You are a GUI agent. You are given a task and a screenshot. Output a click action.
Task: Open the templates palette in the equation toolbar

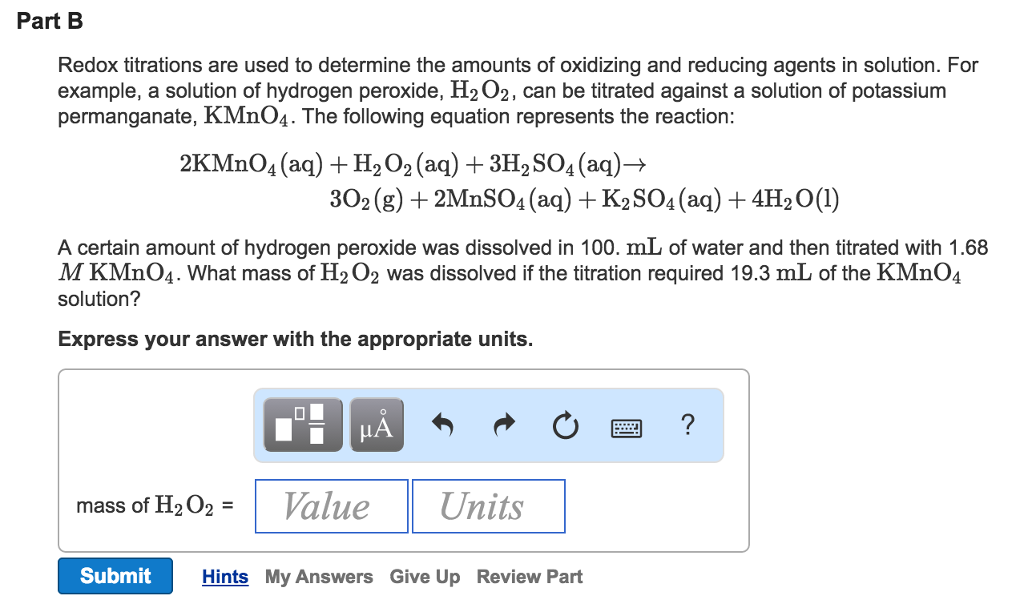tap(301, 424)
